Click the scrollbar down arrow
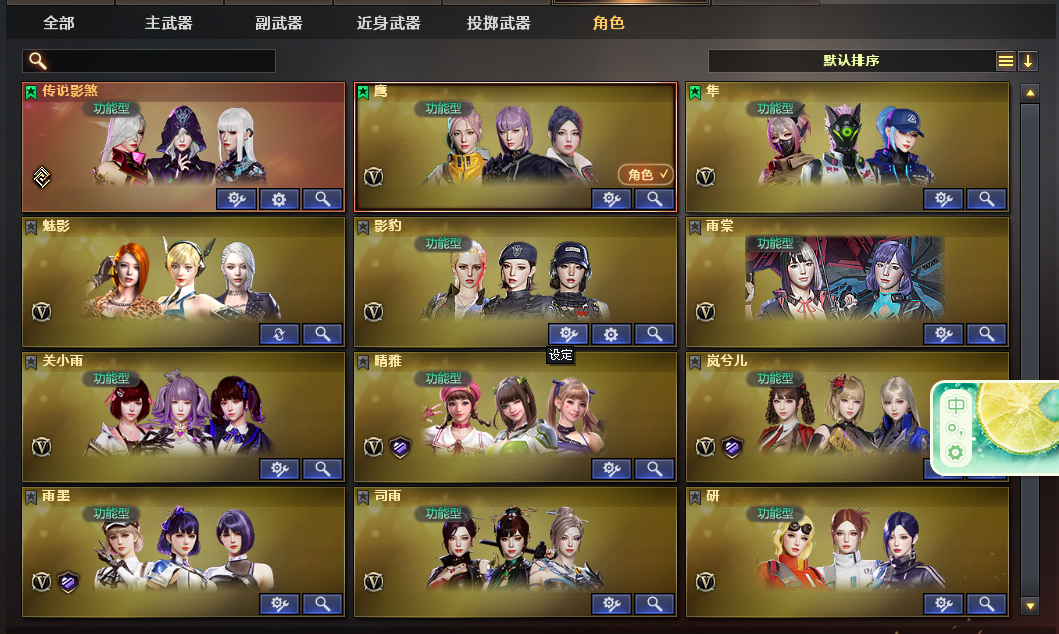Viewport: 1059px width, 634px height. coord(1030,606)
